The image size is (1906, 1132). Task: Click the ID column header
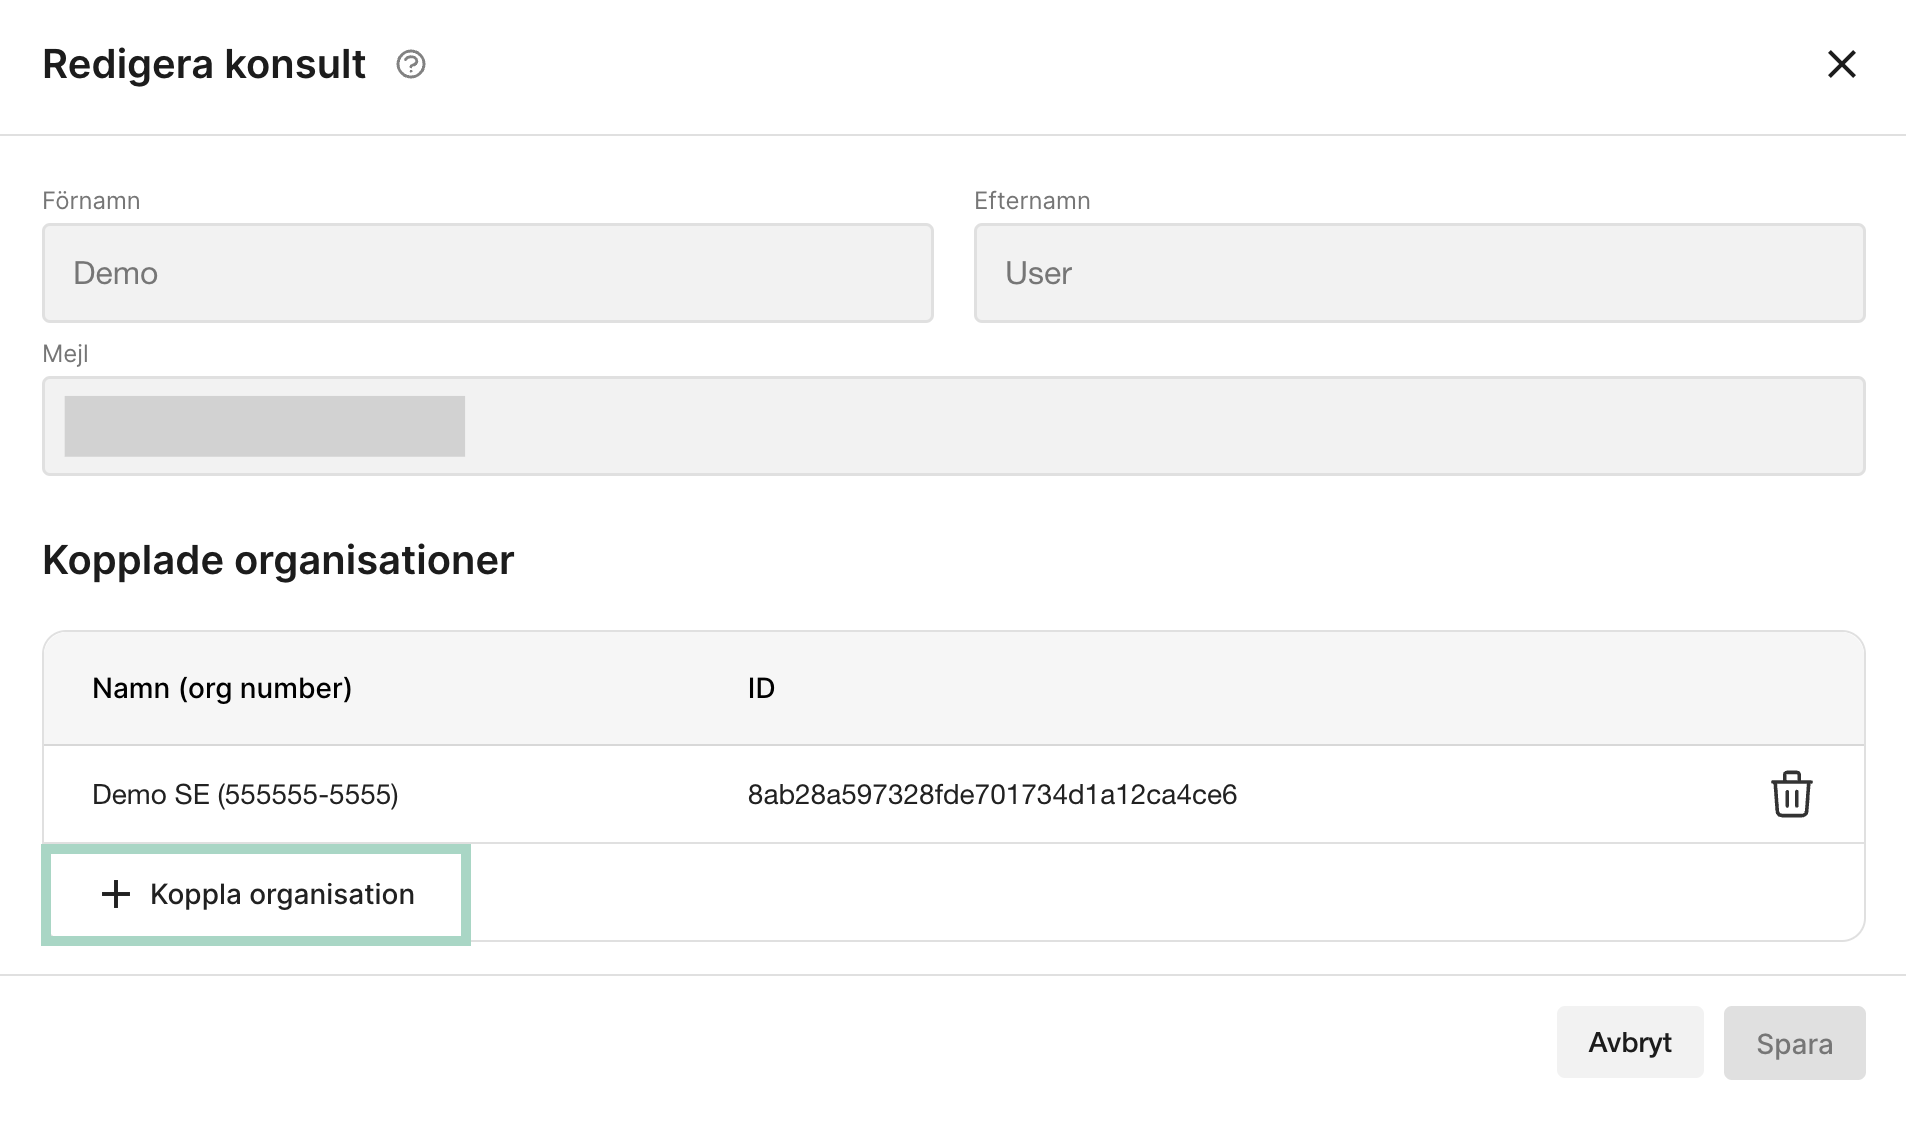pyautogui.click(x=761, y=689)
